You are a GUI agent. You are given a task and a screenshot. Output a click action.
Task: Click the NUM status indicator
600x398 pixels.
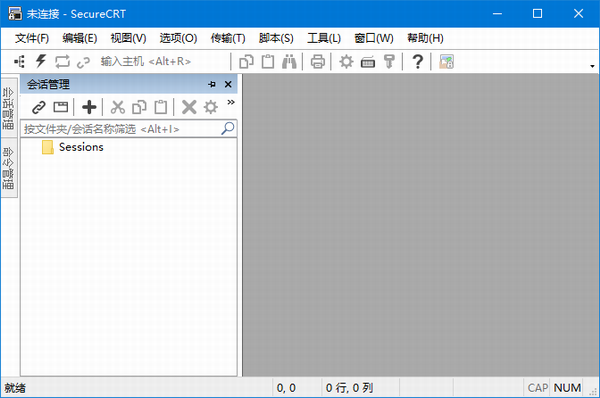(567, 388)
